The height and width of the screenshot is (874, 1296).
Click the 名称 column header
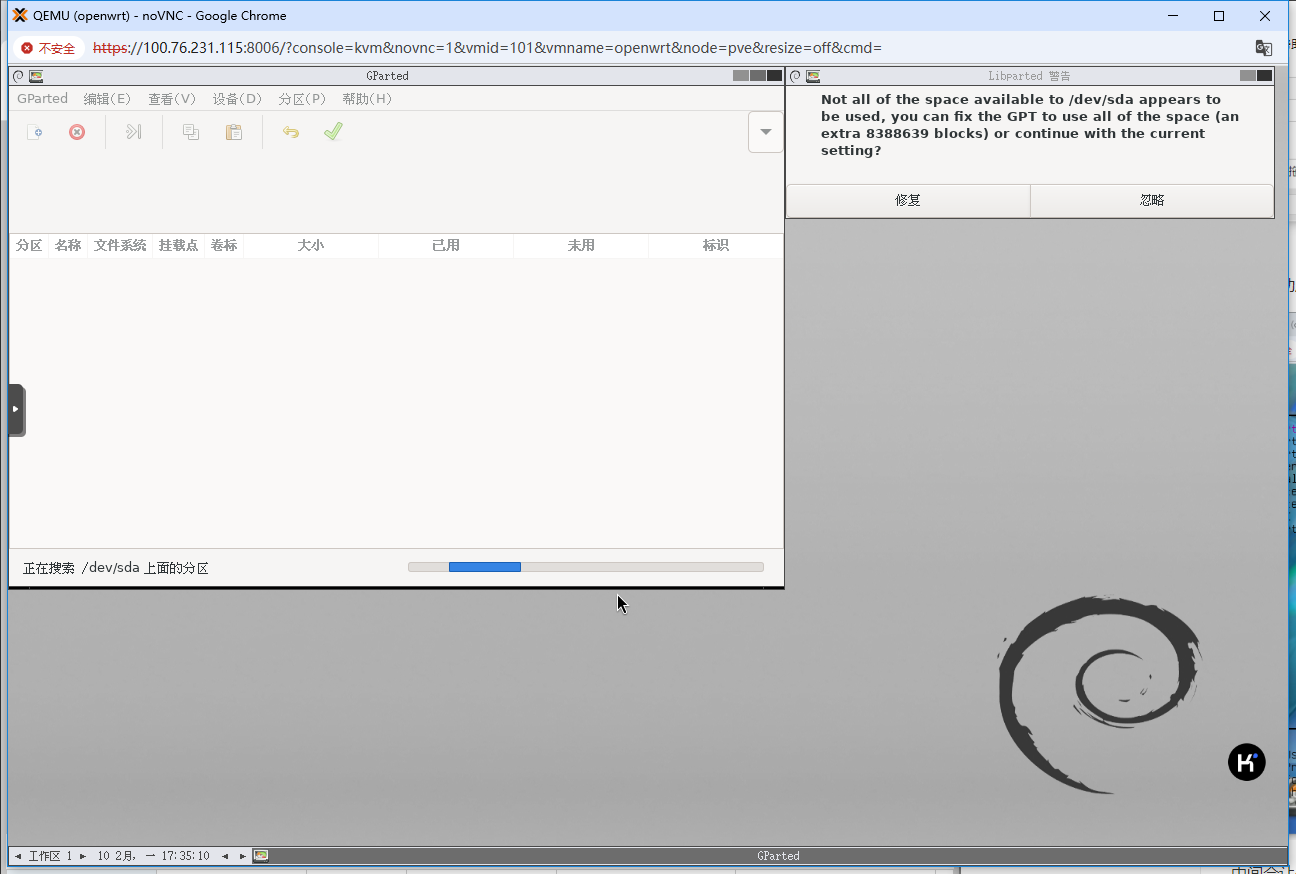point(68,245)
